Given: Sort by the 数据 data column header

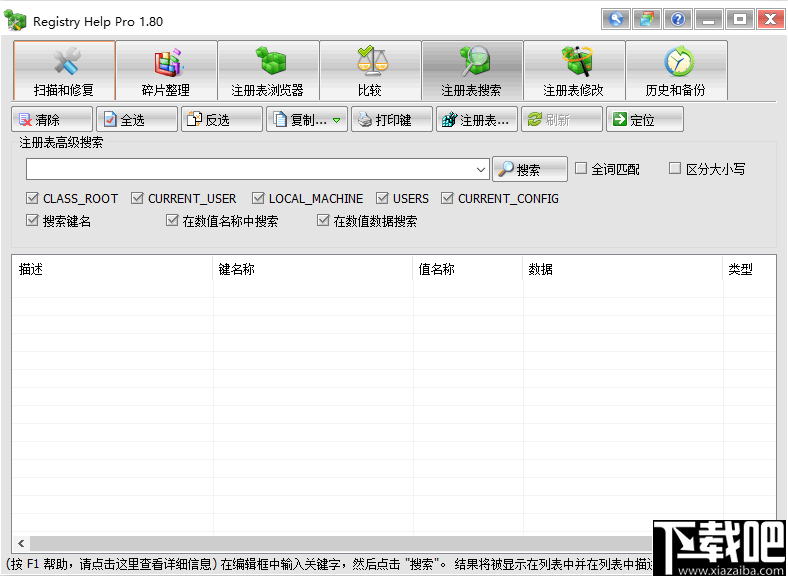Looking at the screenshot, I should click(623, 269).
